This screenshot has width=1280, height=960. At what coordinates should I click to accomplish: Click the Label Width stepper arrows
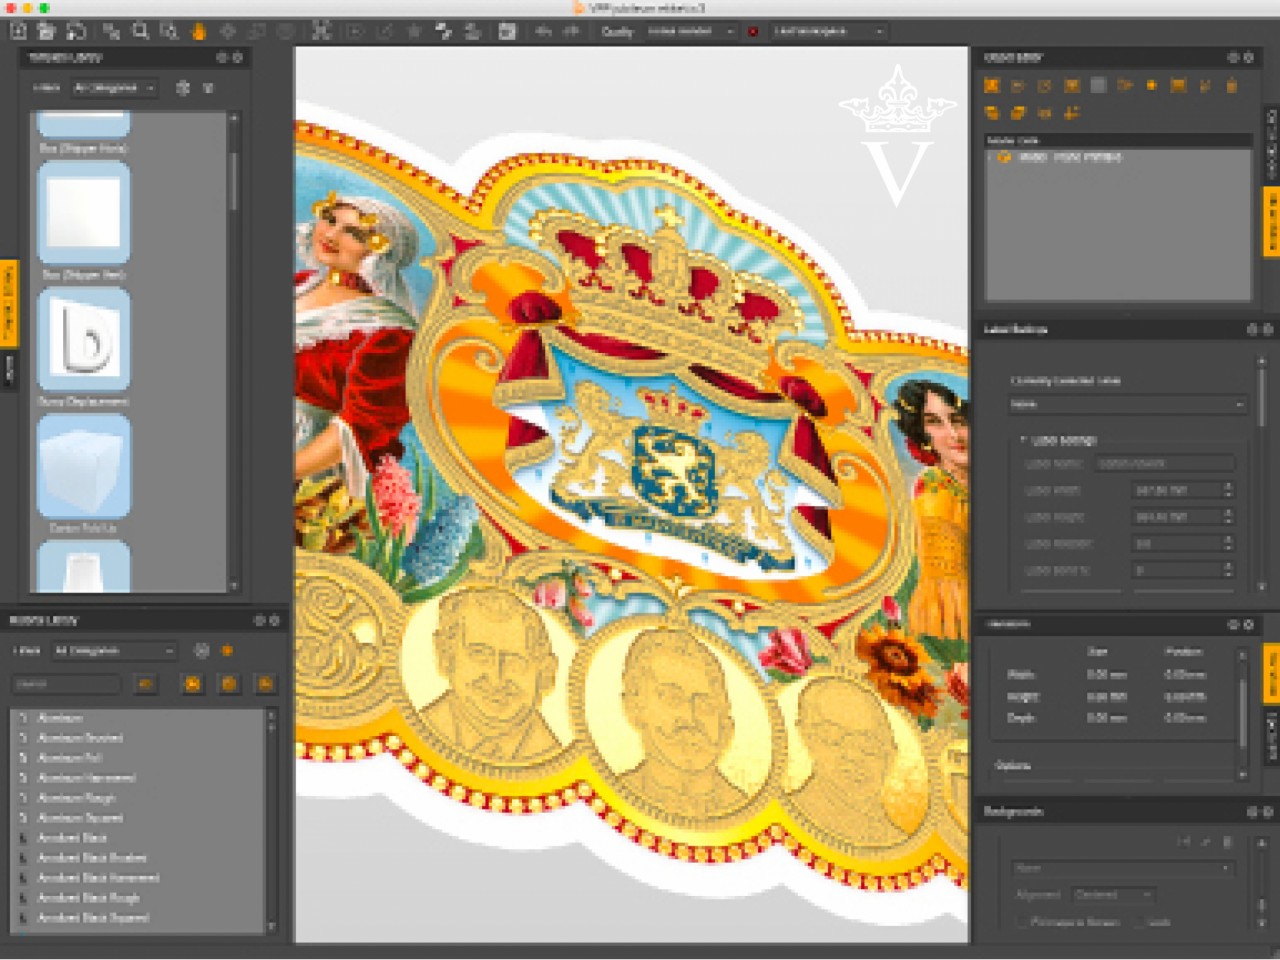(x=1228, y=490)
